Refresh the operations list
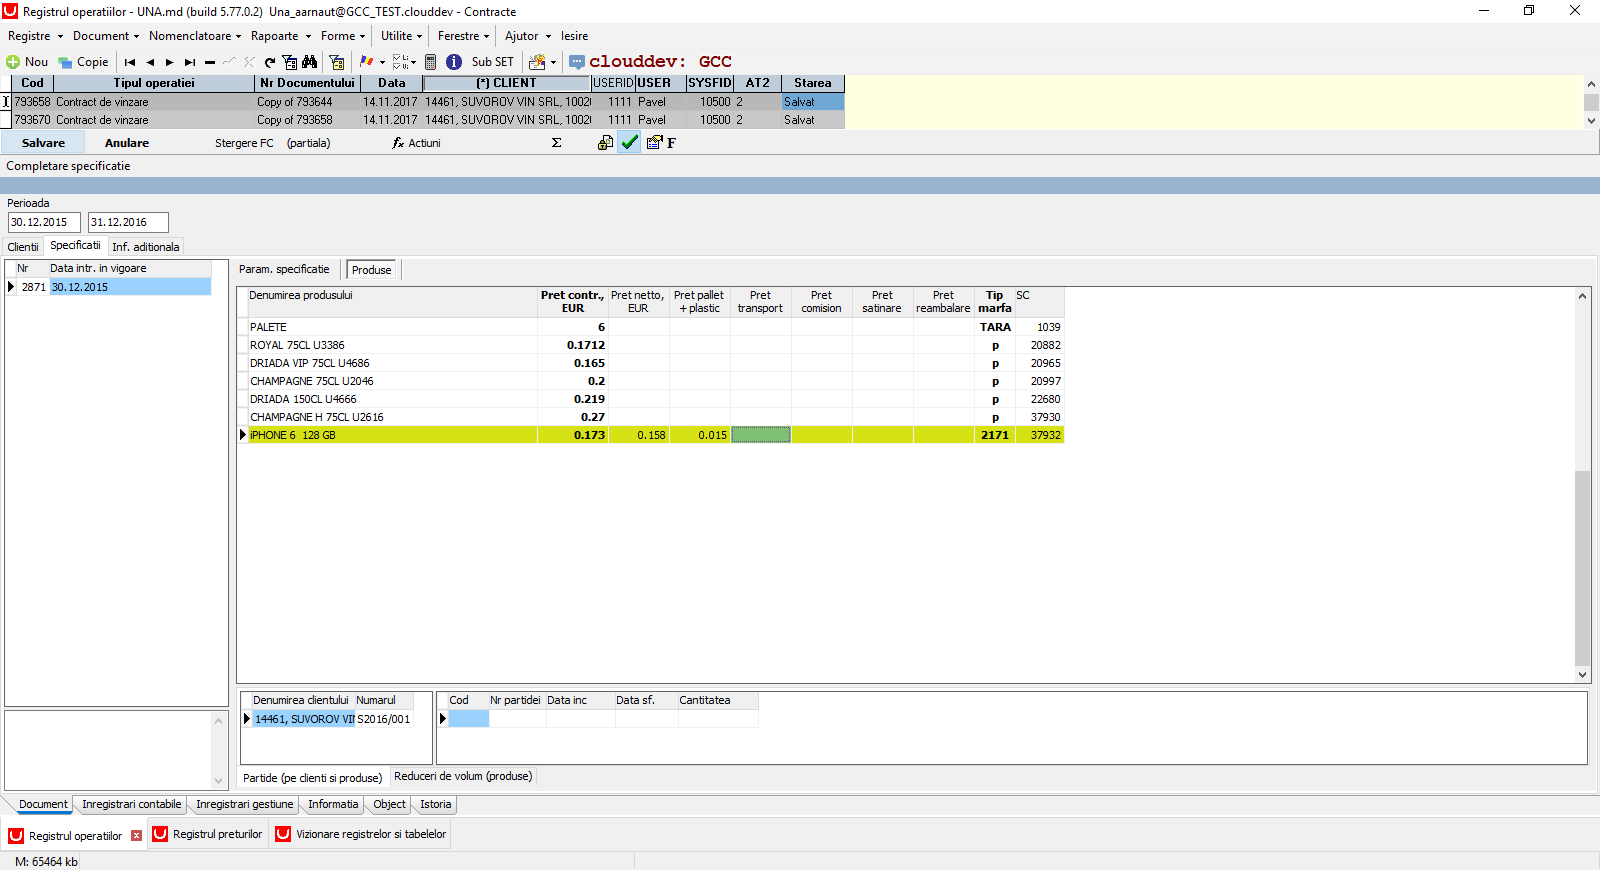This screenshot has width=1600, height=870. coord(270,62)
